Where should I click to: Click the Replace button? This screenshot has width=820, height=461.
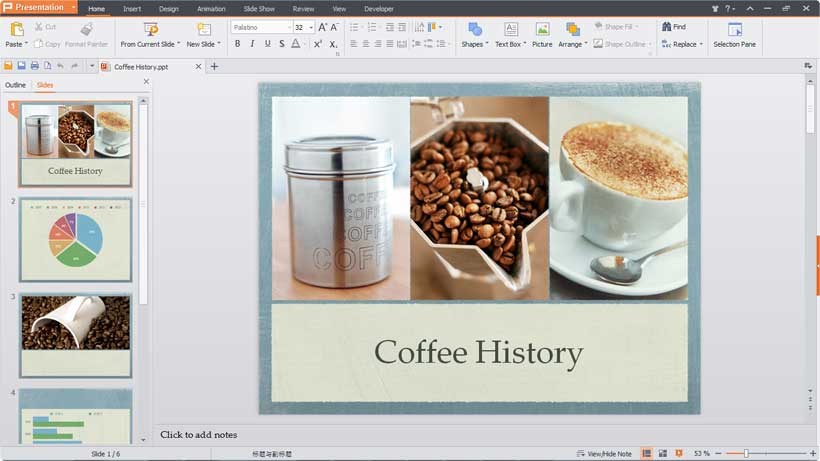click(x=682, y=44)
